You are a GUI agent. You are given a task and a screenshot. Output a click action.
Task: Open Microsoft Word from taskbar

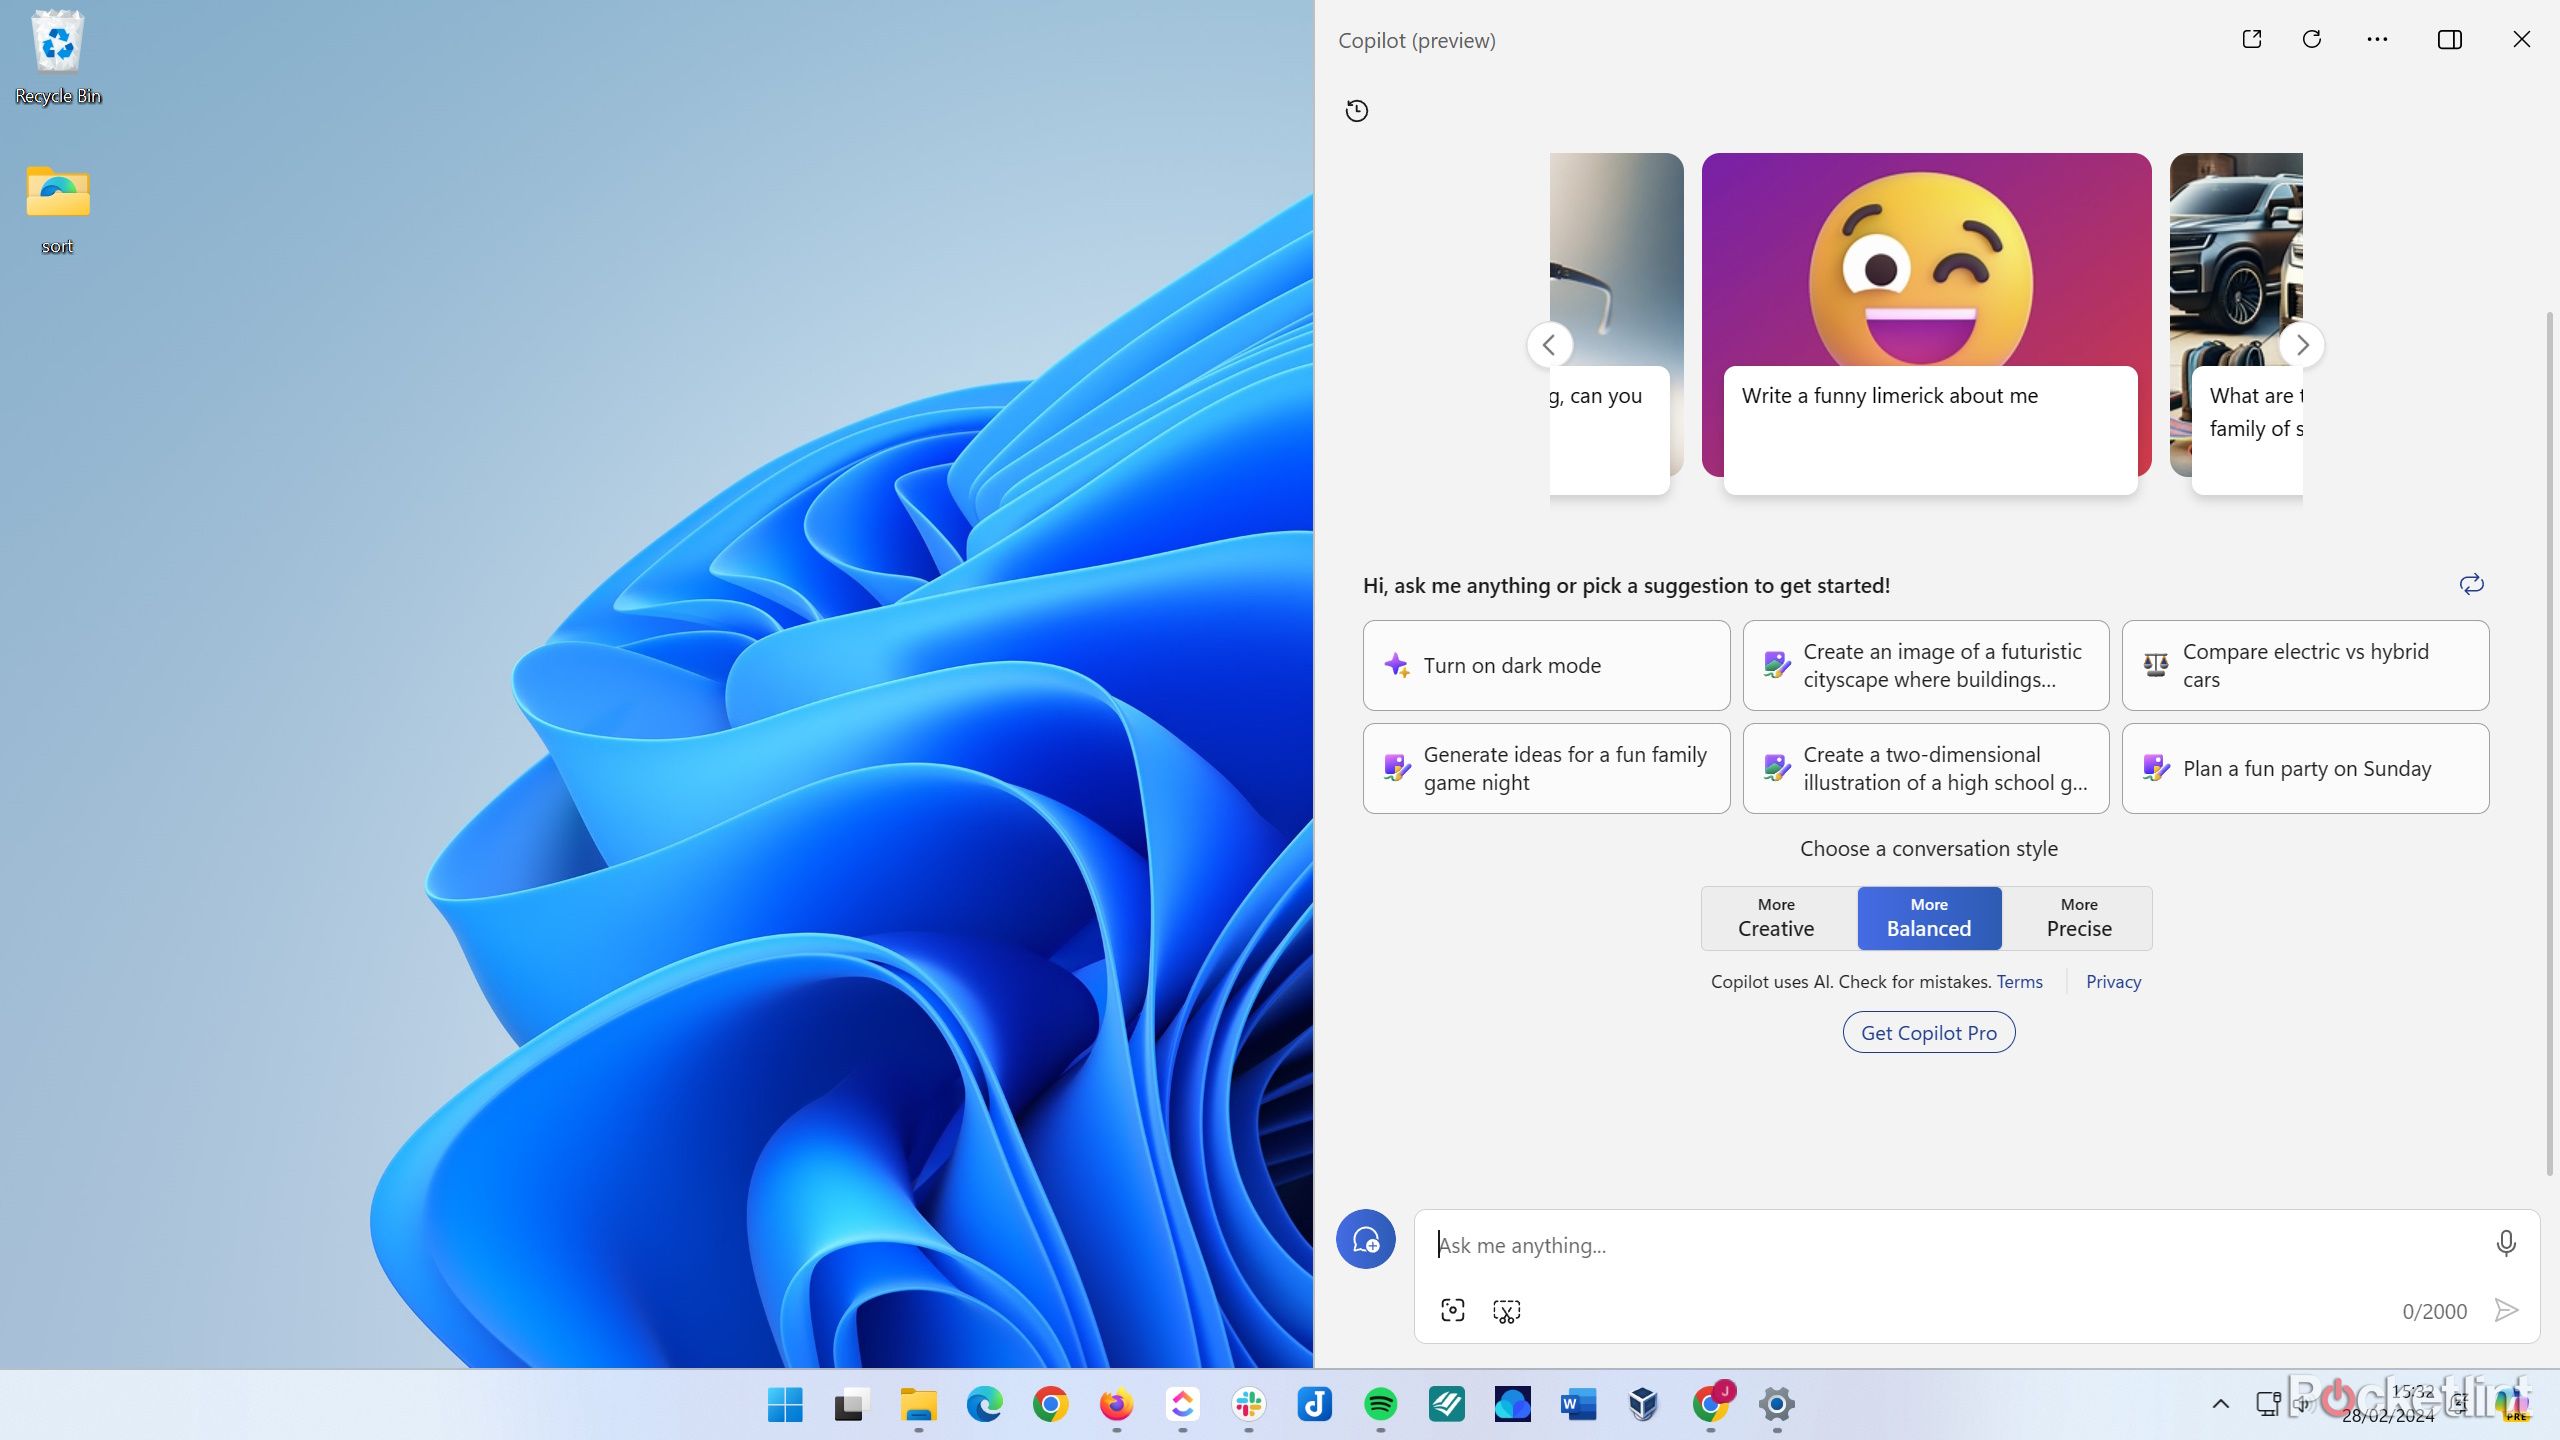coord(1578,1404)
